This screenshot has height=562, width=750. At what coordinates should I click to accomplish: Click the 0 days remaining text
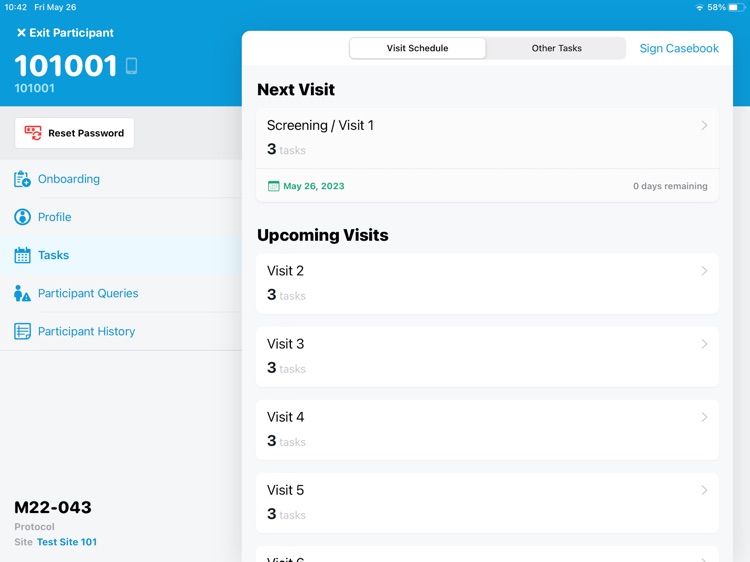click(670, 186)
